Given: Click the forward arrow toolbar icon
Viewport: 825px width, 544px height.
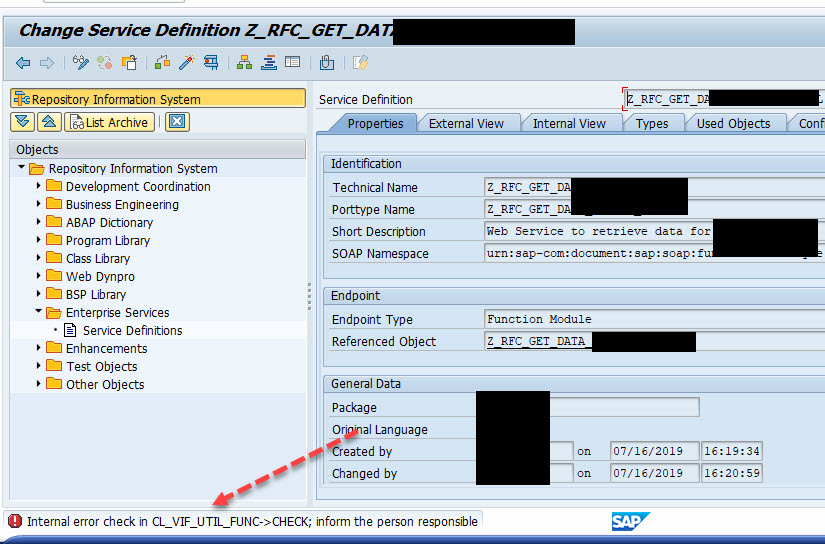Looking at the screenshot, I should click(47, 63).
